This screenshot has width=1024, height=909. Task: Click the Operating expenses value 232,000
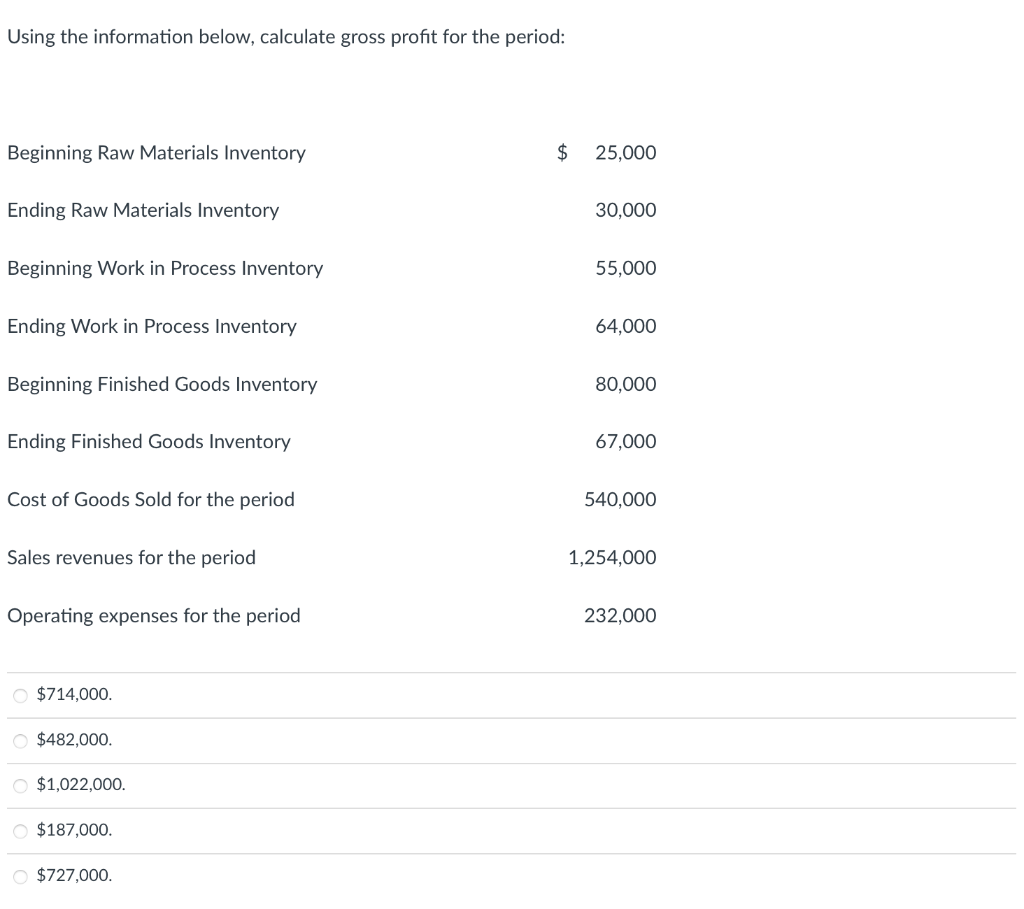coord(620,615)
